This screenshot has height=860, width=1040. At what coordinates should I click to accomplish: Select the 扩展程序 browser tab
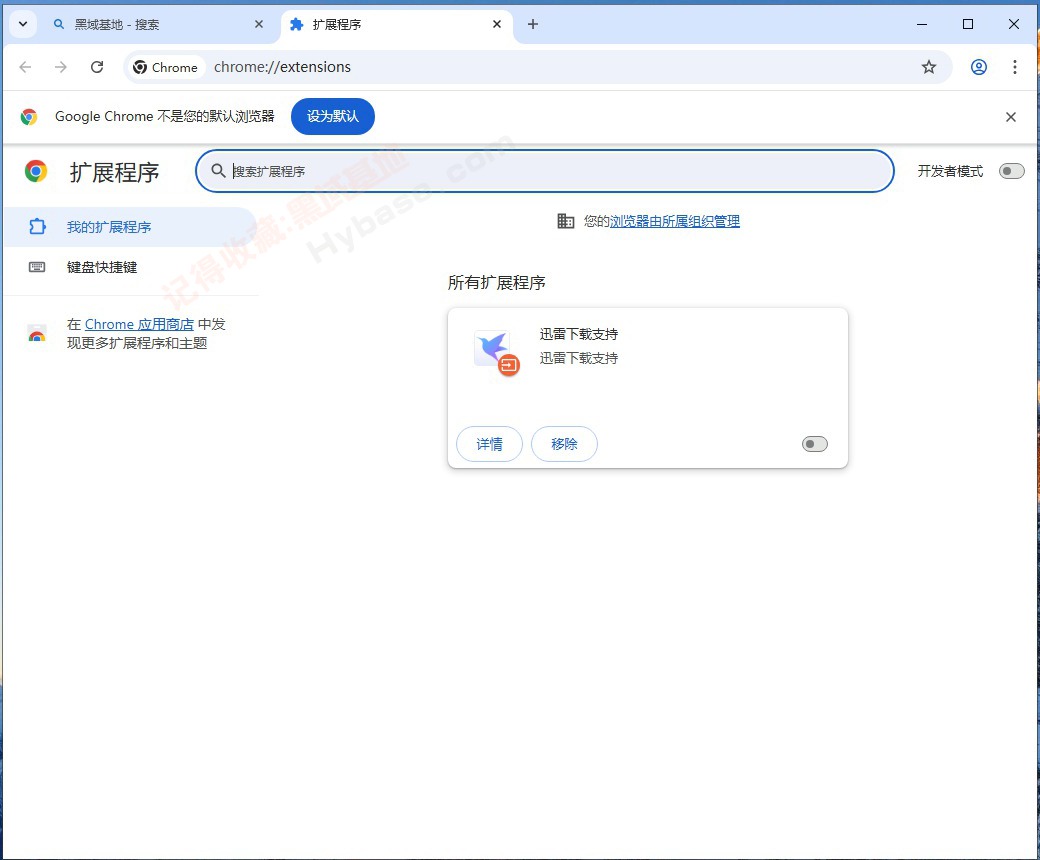pyautogui.click(x=397, y=25)
